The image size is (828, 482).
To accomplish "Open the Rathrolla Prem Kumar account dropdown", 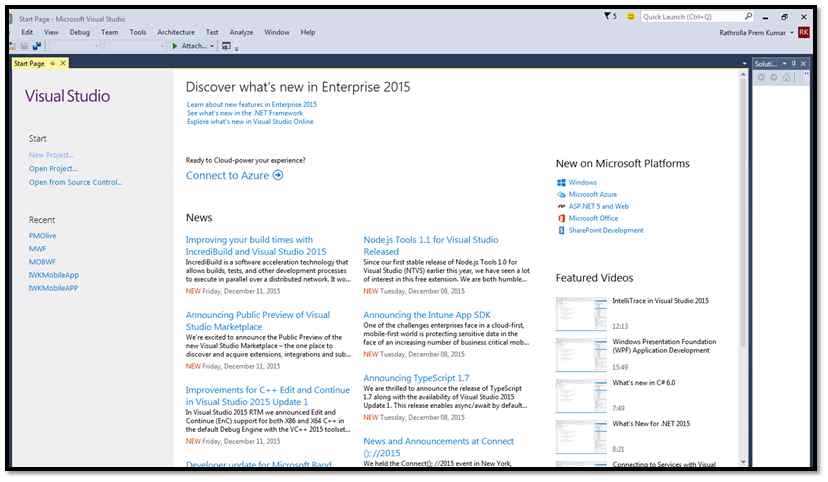I will (792, 33).
